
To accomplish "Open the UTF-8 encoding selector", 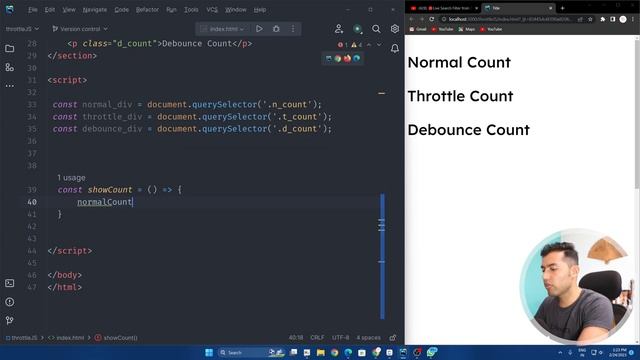I will [x=340, y=338].
